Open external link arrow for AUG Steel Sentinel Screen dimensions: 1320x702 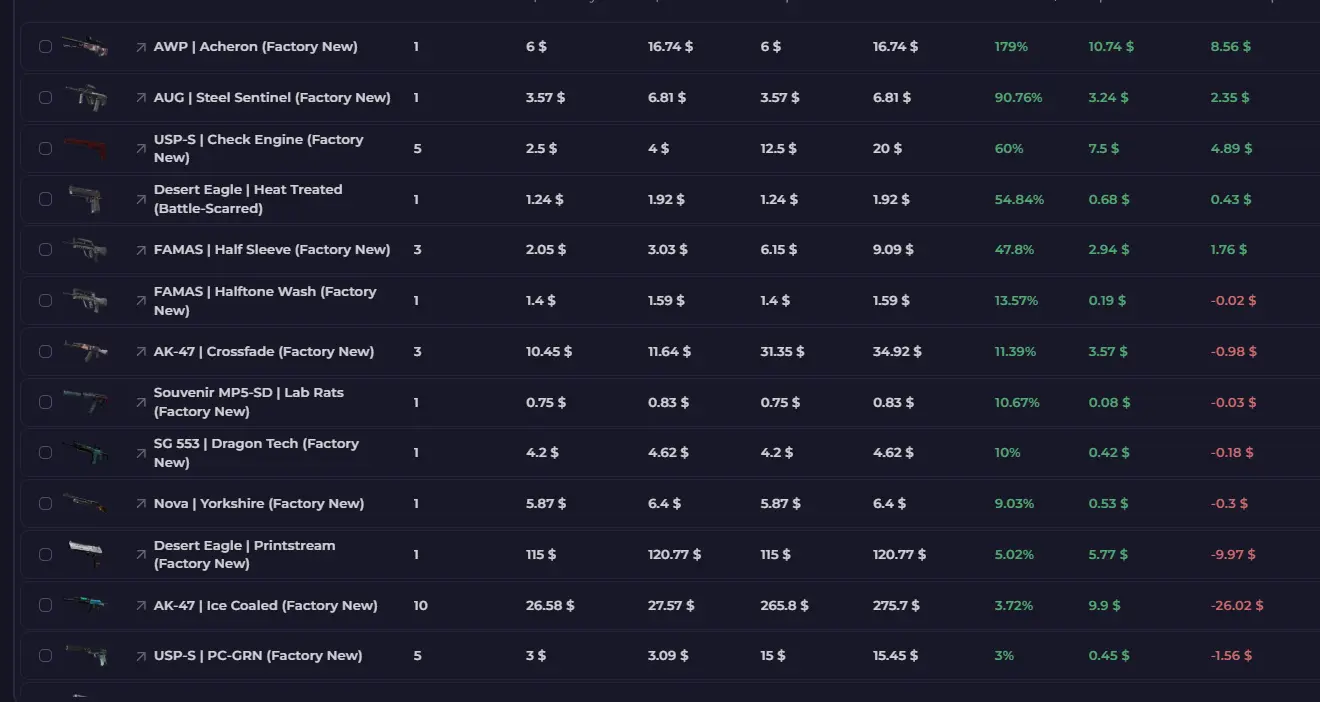click(x=141, y=98)
